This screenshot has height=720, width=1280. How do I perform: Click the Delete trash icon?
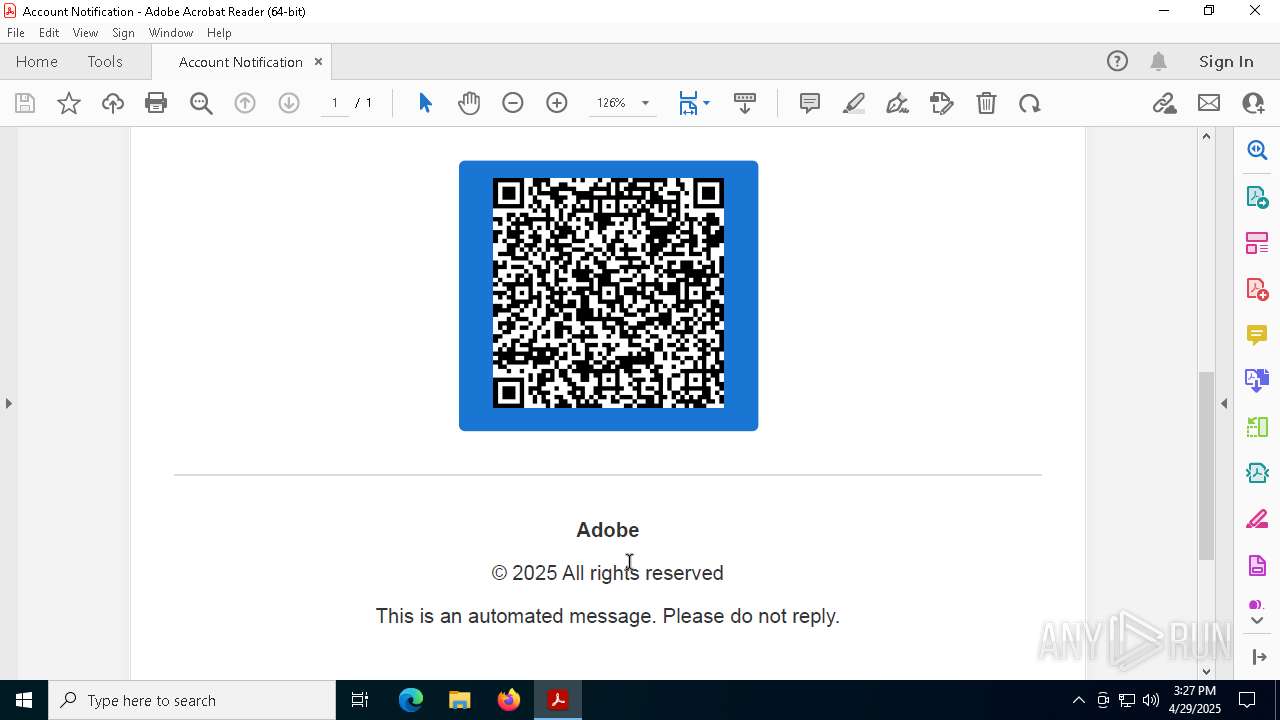click(986, 103)
